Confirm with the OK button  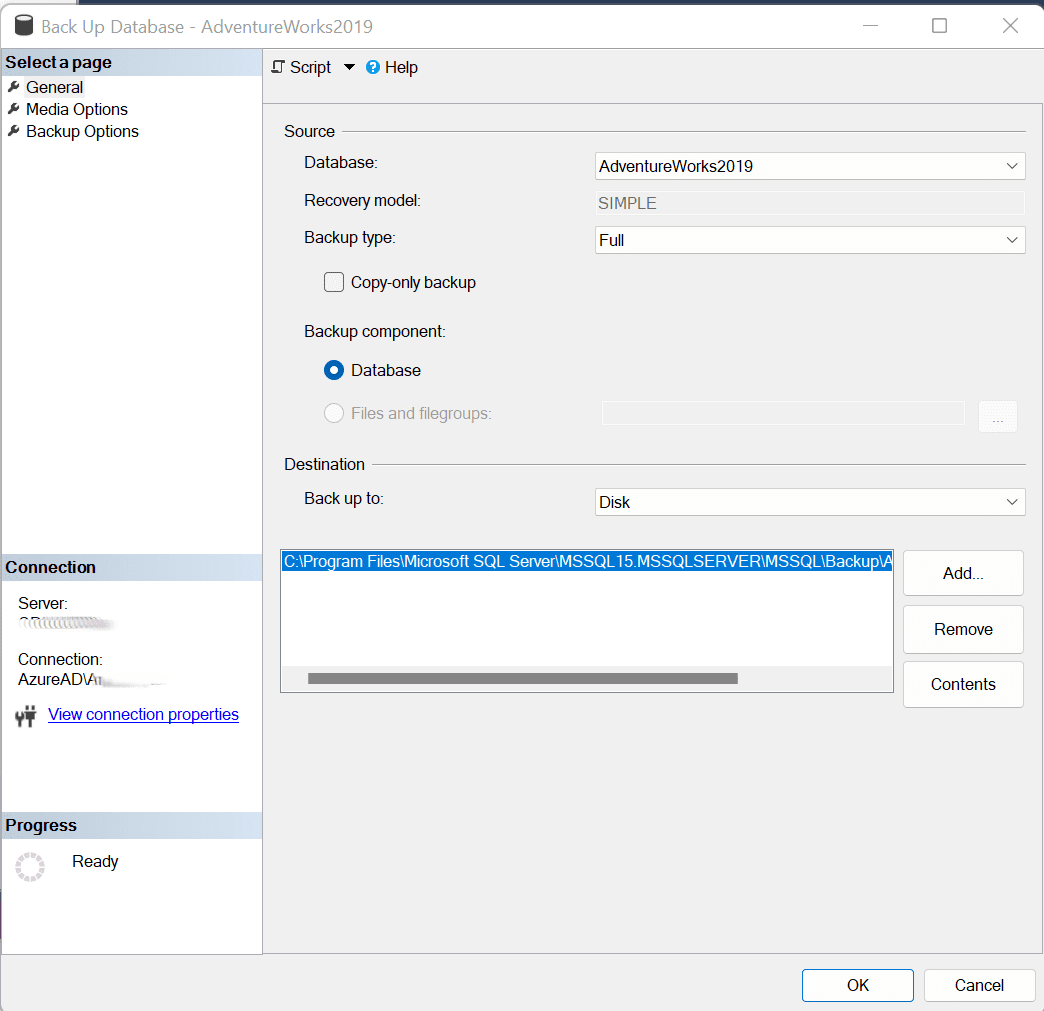[x=858, y=985]
